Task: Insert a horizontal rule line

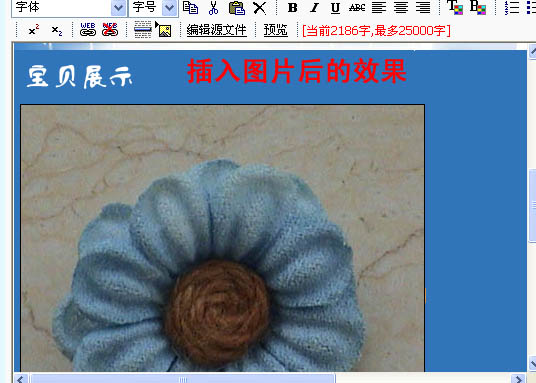Action: [143, 29]
